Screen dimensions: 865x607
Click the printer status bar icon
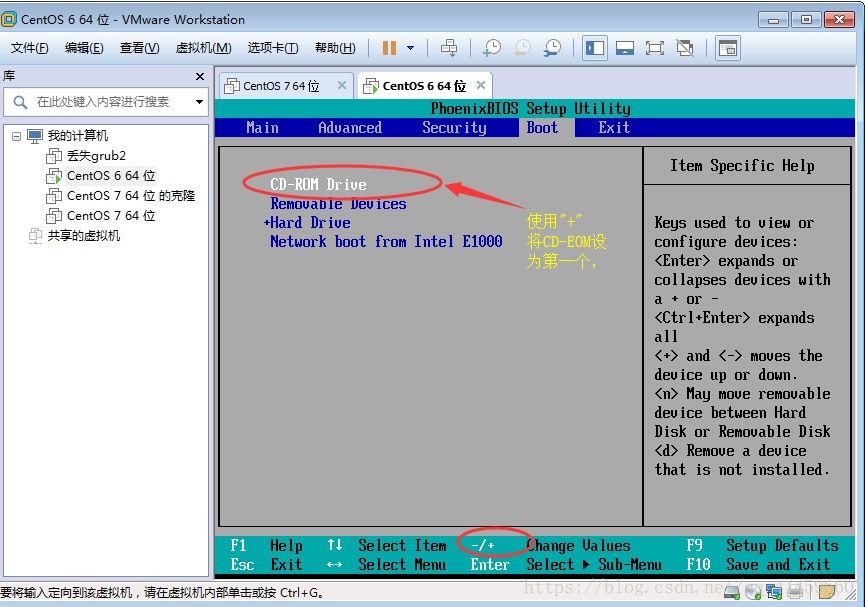click(x=795, y=593)
